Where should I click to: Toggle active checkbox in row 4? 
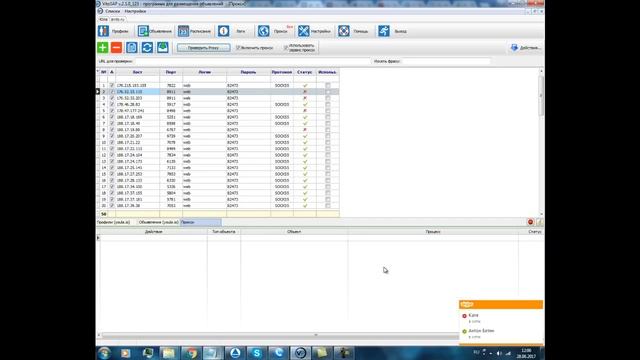(112, 104)
